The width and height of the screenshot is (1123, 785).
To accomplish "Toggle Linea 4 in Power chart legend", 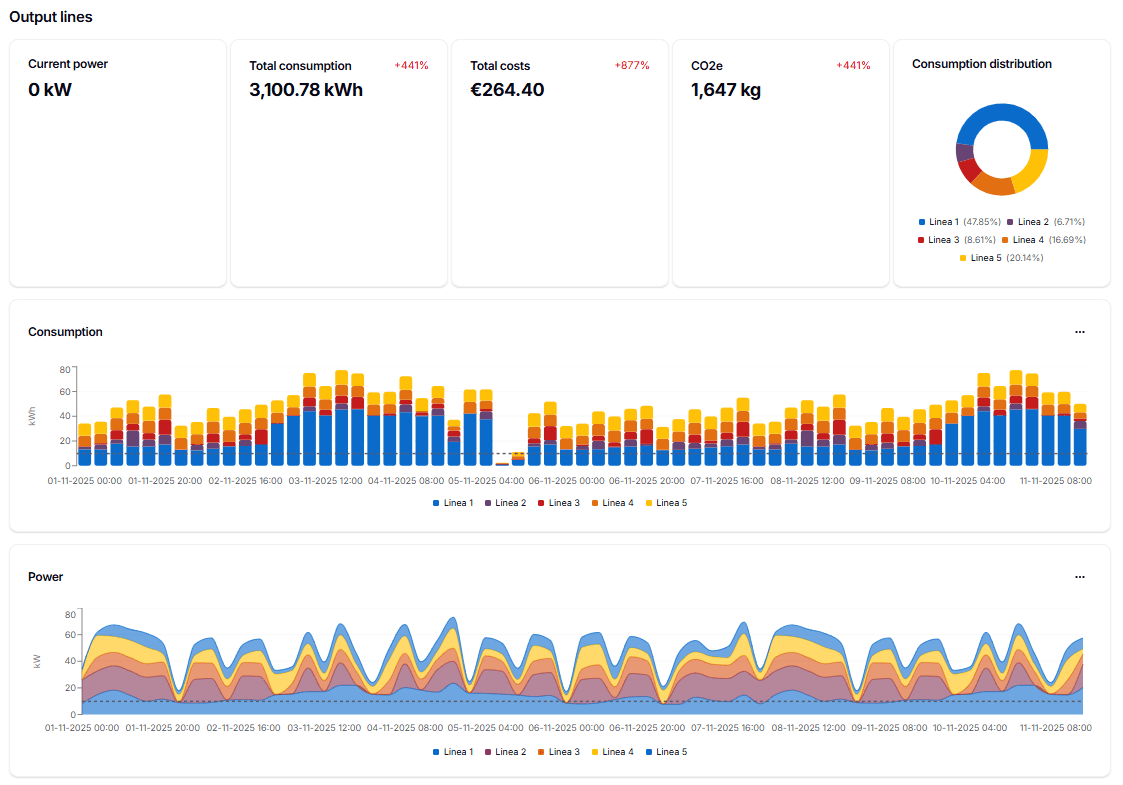I will [x=613, y=752].
